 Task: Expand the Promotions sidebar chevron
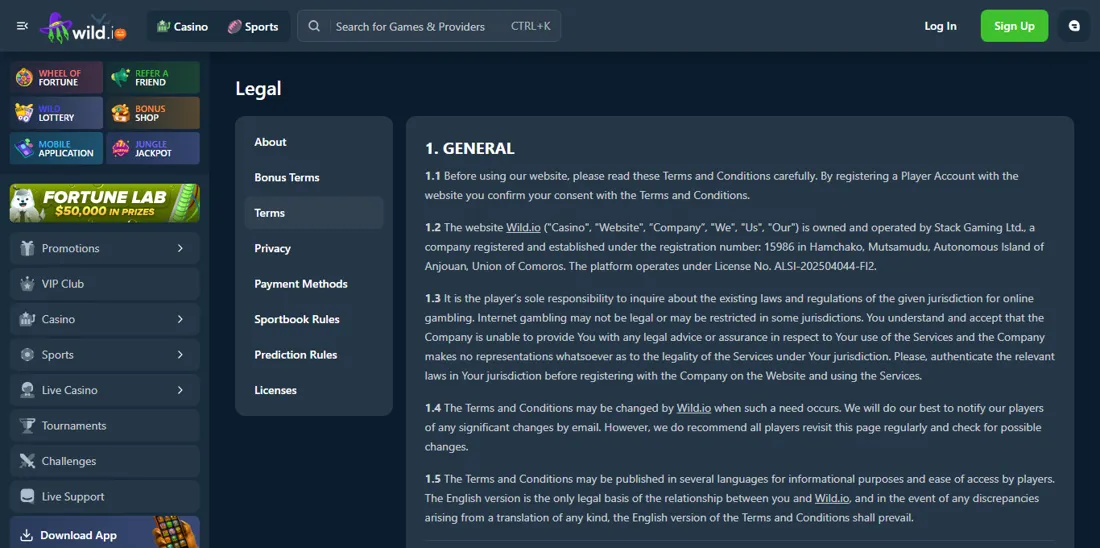point(180,248)
